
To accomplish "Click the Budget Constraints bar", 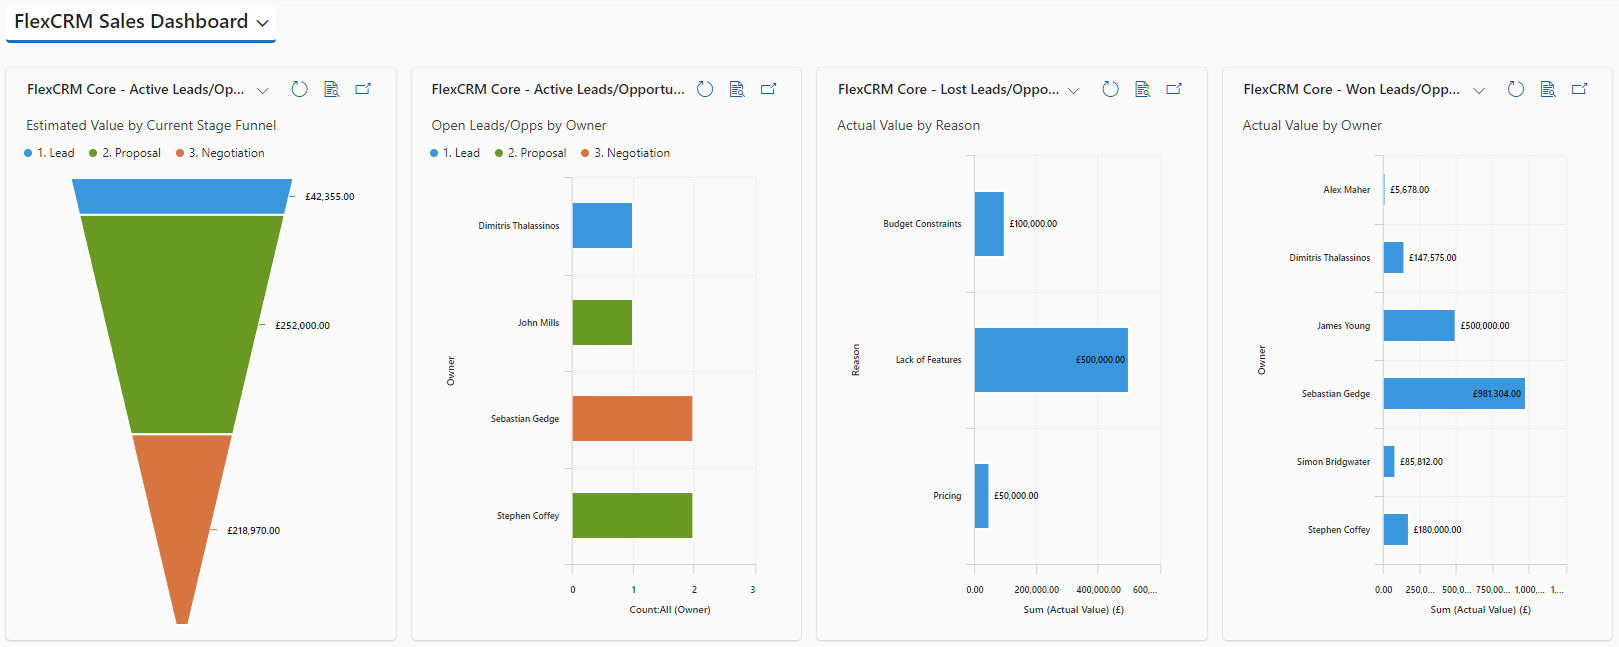I will pyautogui.click(x=989, y=224).
